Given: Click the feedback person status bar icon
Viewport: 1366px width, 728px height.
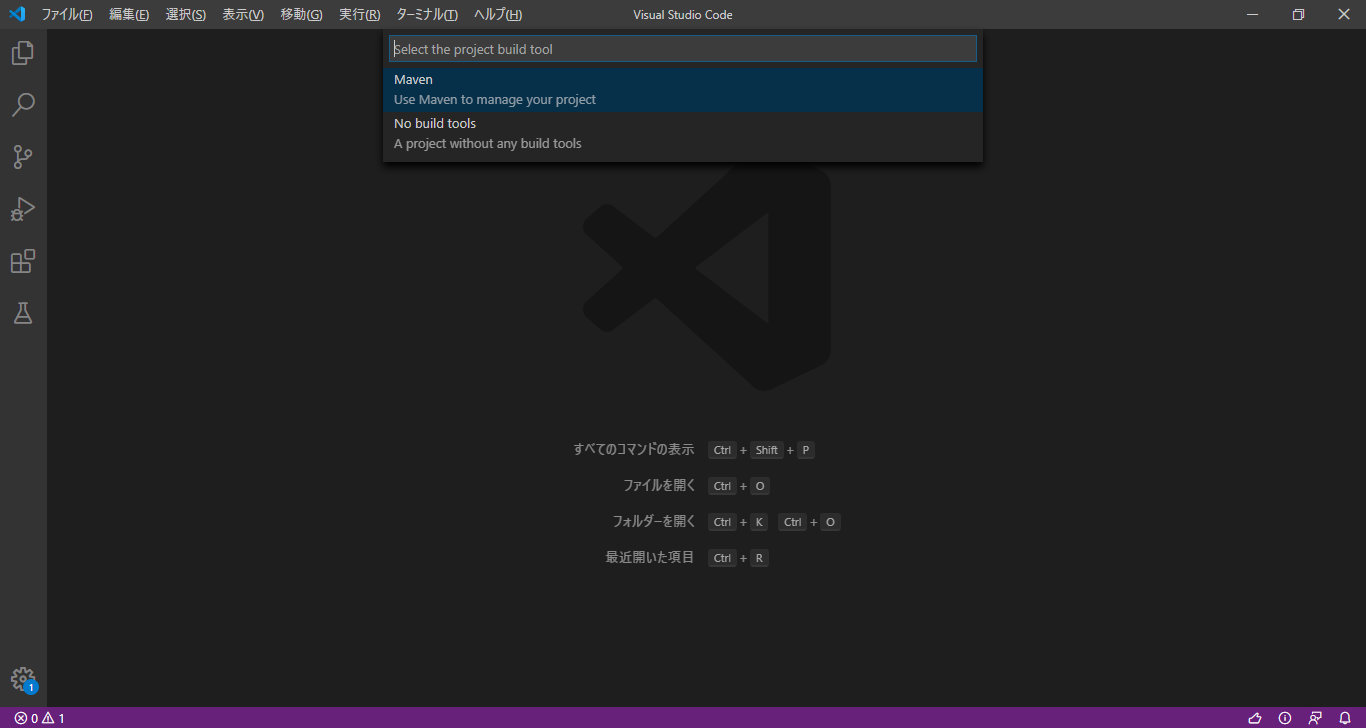Looking at the screenshot, I should coord(1315,718).
